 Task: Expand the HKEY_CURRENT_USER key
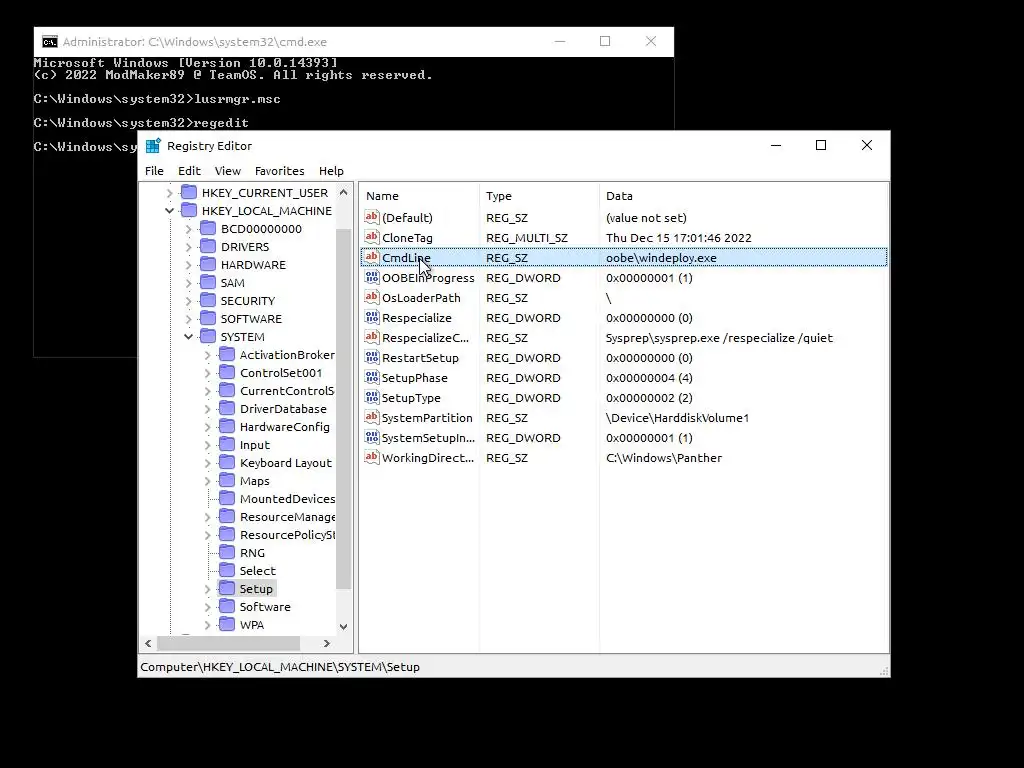click(x=170, y=193)
